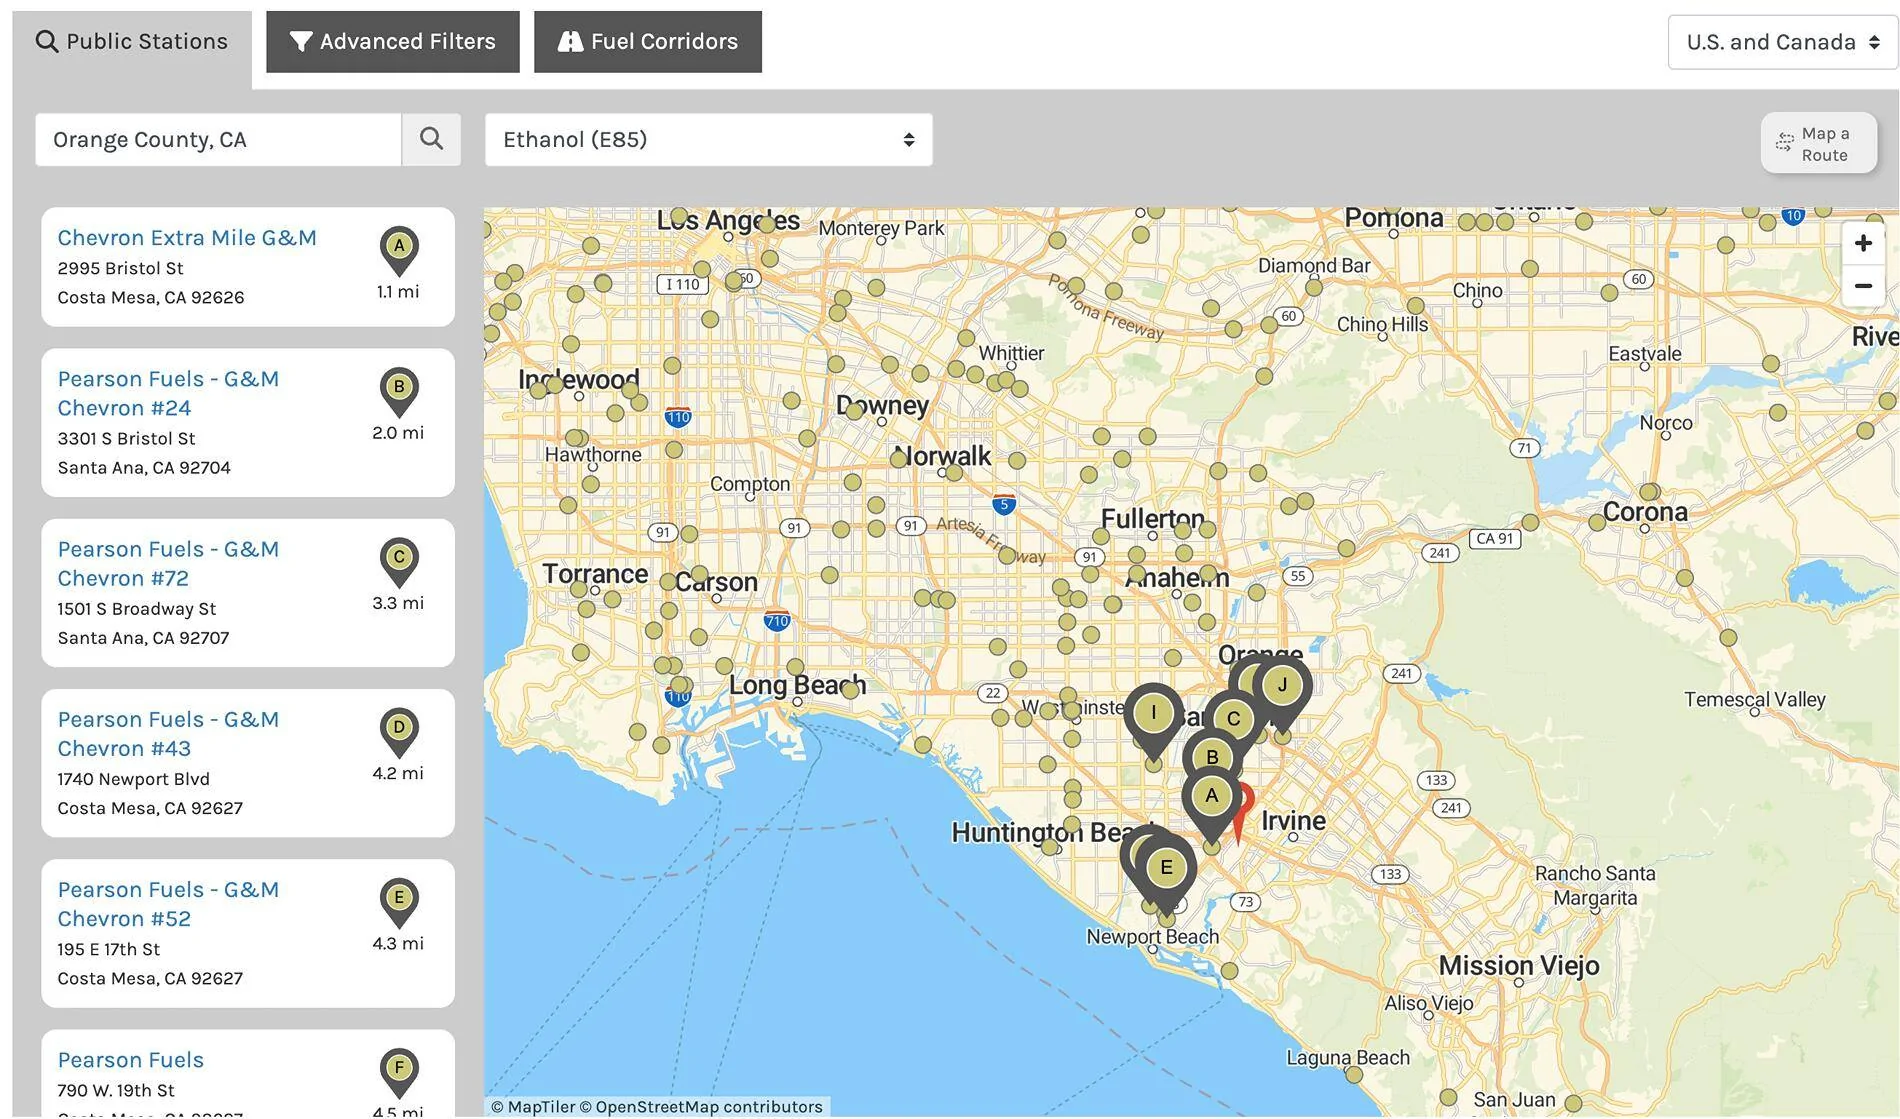Click the 2.0 mi distance label
1900x1119 pixels.
click(x=398, y=433)
